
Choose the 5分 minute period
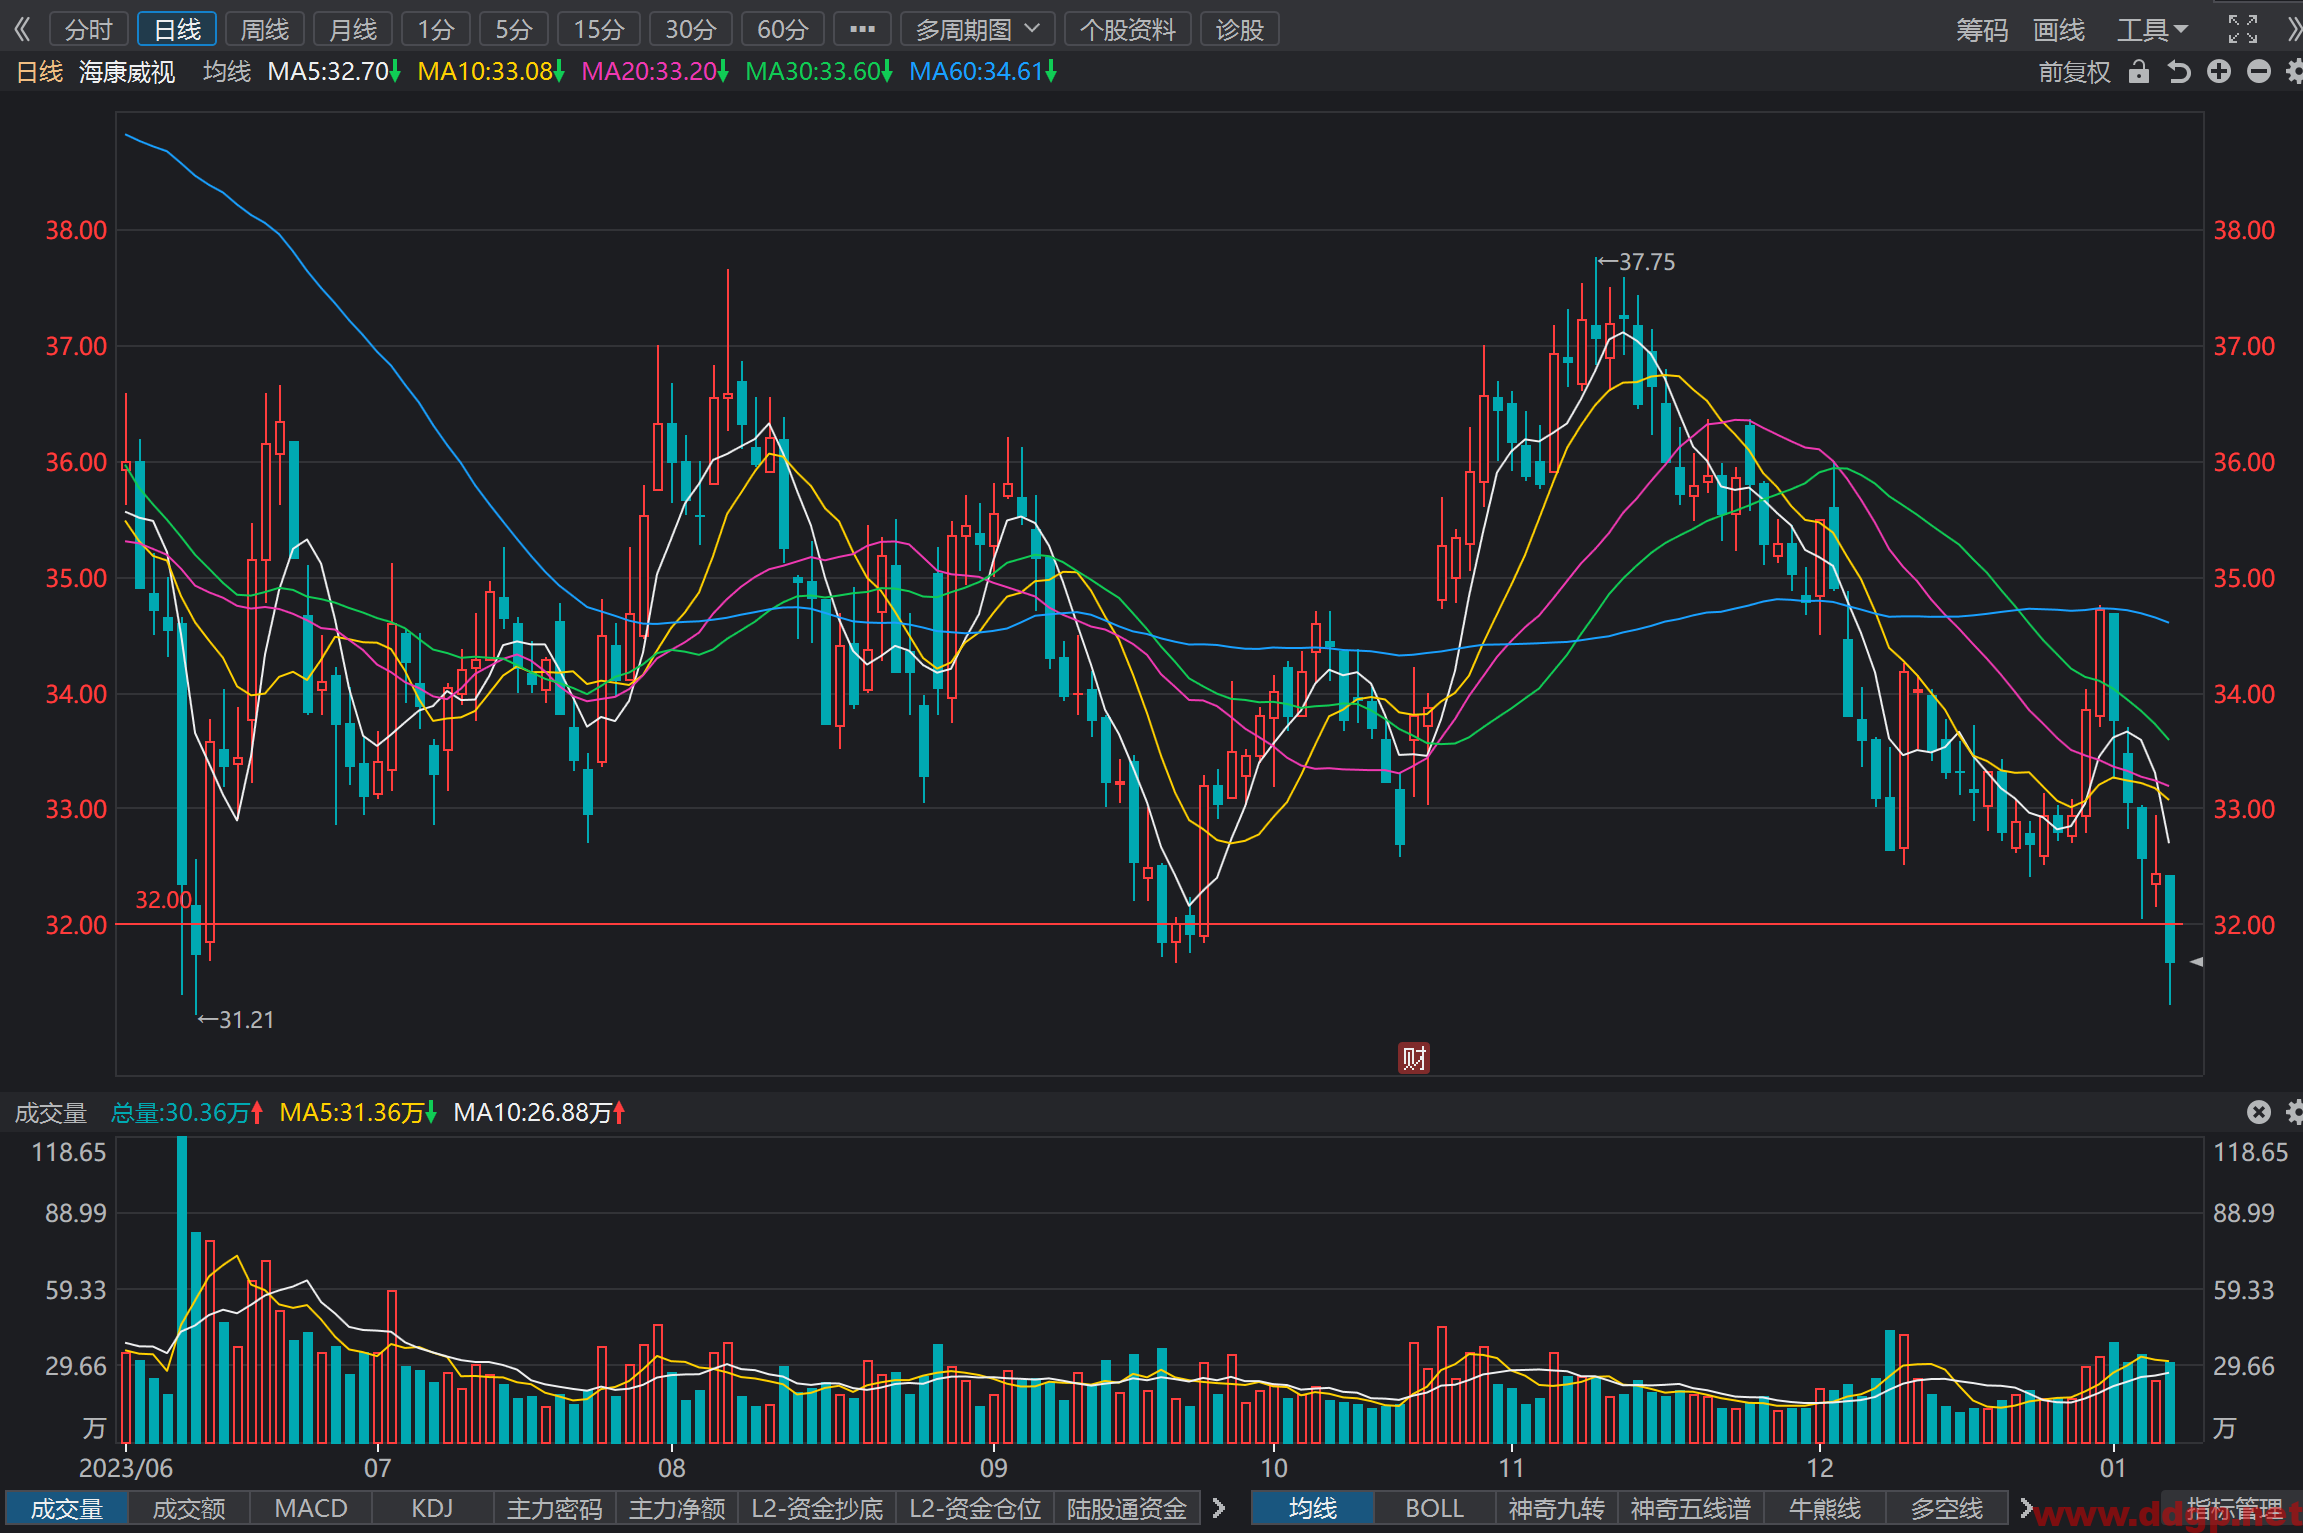(x=514, y=29)
